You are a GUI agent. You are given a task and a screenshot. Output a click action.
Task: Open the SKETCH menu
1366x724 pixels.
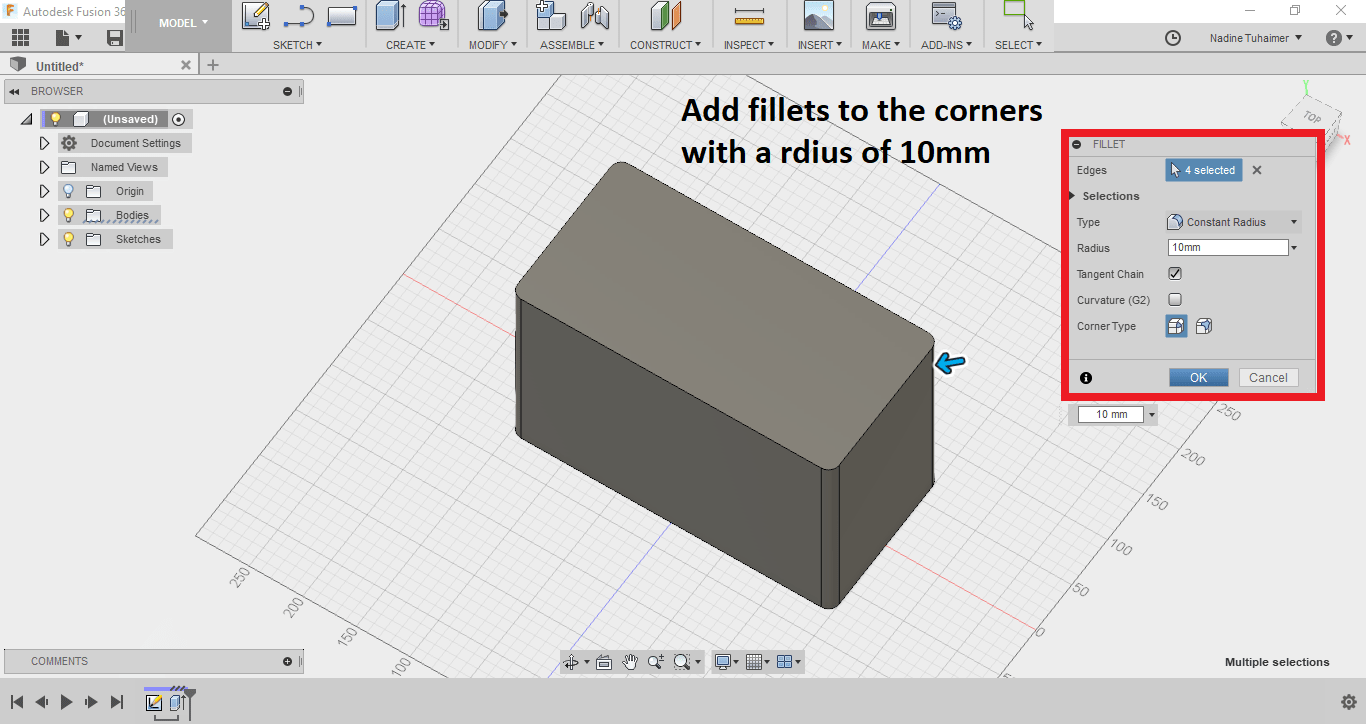click(298, 45)
